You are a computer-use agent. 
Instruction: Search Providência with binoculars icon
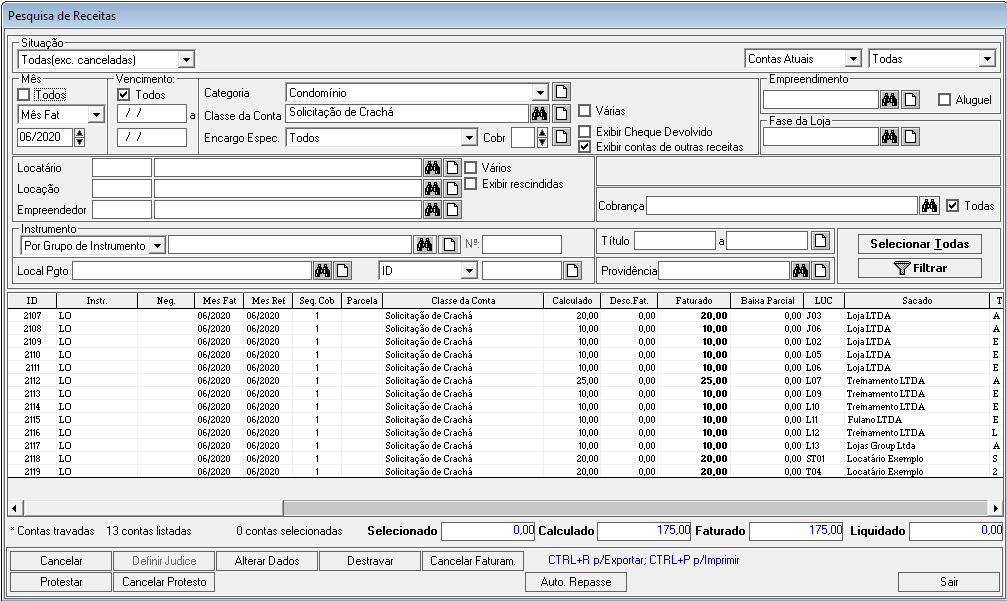pos(800,270)
